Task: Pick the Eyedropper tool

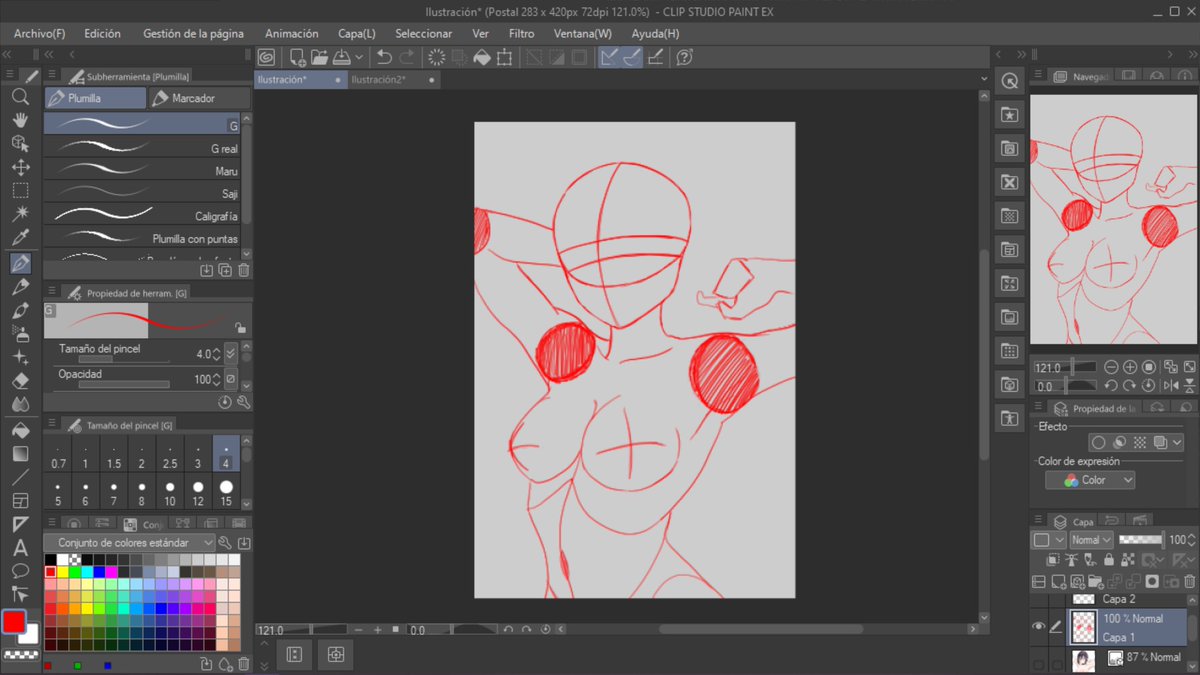Action: click(x=20, y=238)
